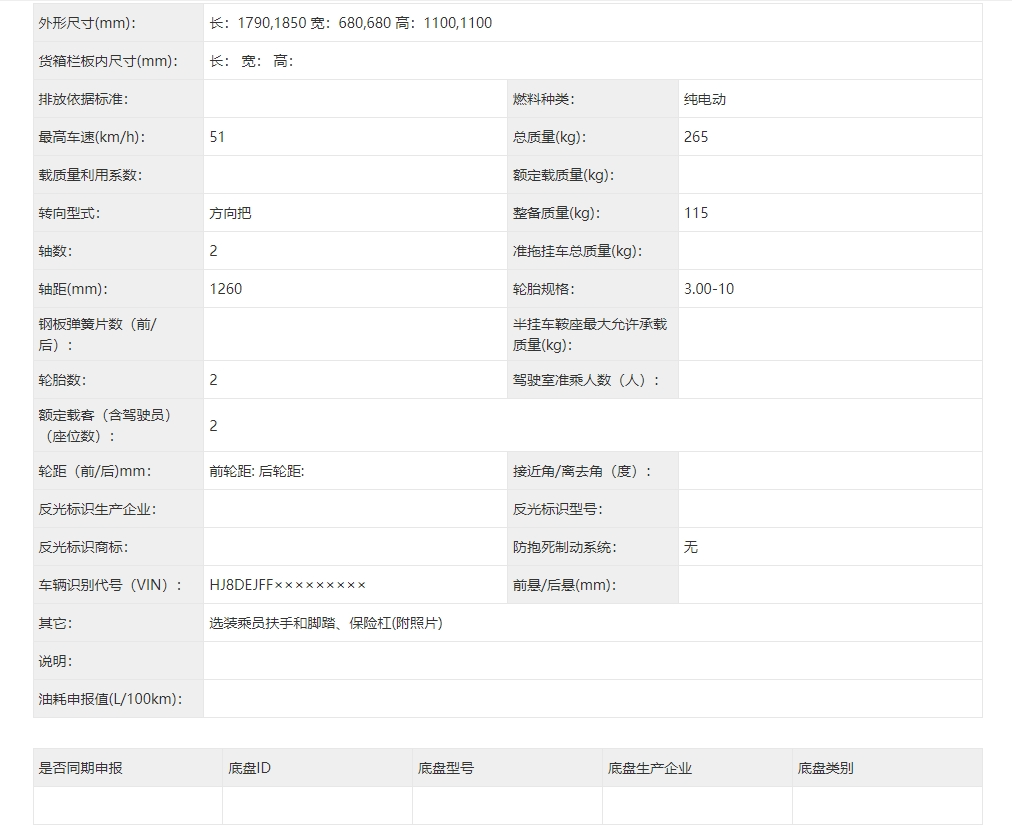Screen dimensions: 1012x830
Task: Select the 其它 row optional equipment text
Action: coord(326,623)
